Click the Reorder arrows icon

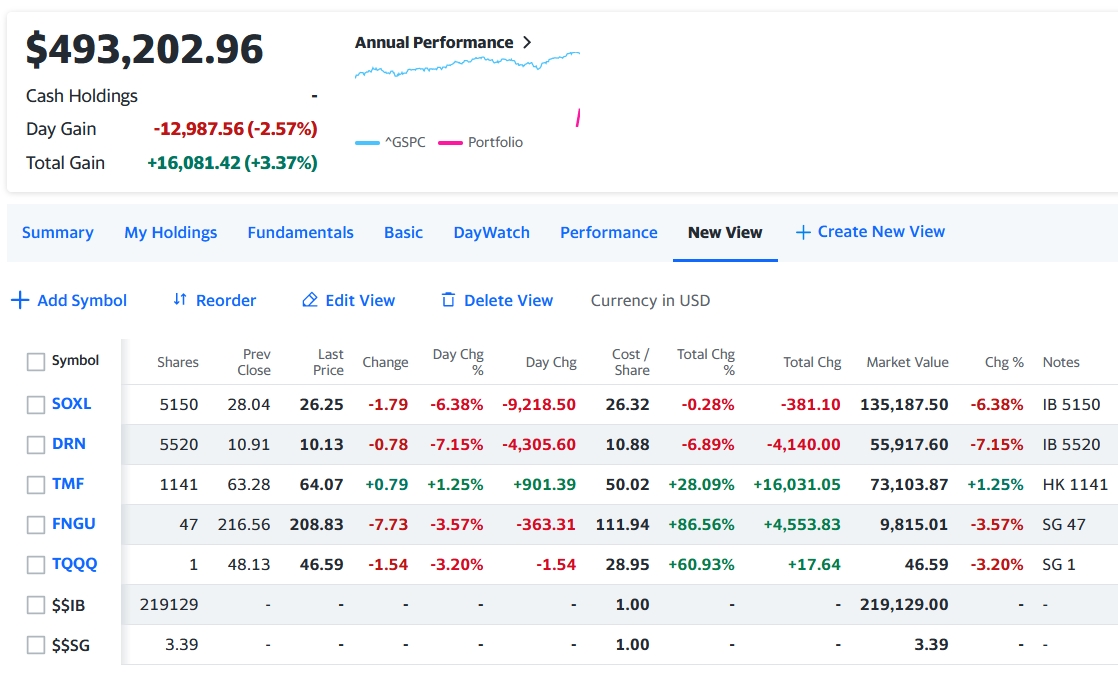[x=180, y=300]
